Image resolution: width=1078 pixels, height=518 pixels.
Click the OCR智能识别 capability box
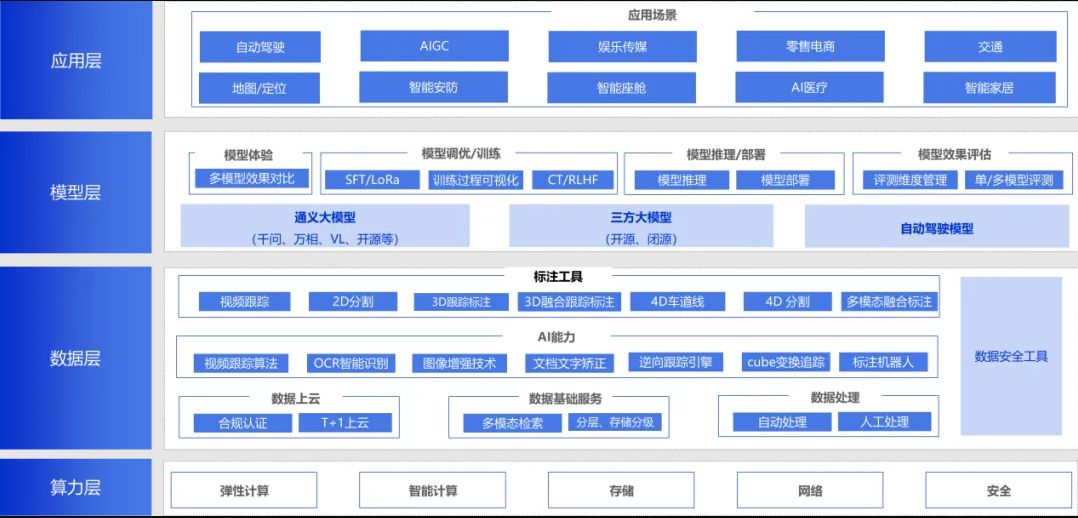click(x=350, y=363)
